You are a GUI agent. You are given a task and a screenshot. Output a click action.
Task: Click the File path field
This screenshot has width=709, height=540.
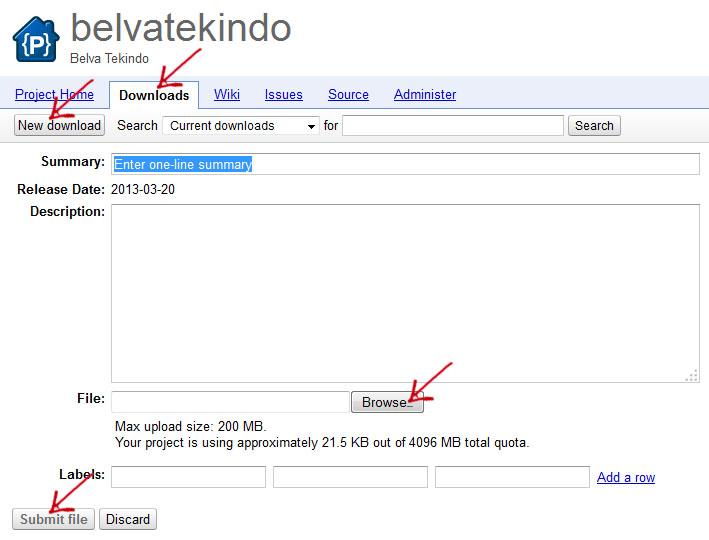230,402
